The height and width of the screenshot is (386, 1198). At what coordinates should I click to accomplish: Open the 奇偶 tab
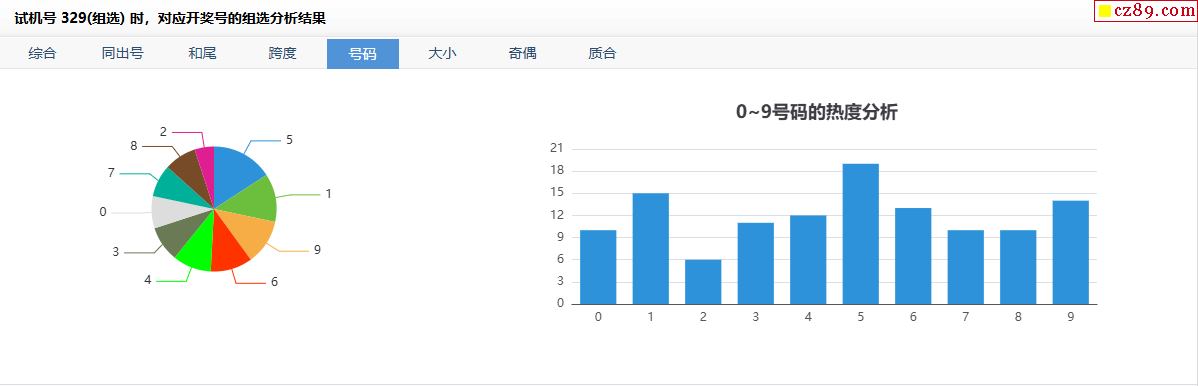click(x=523, y=54)
